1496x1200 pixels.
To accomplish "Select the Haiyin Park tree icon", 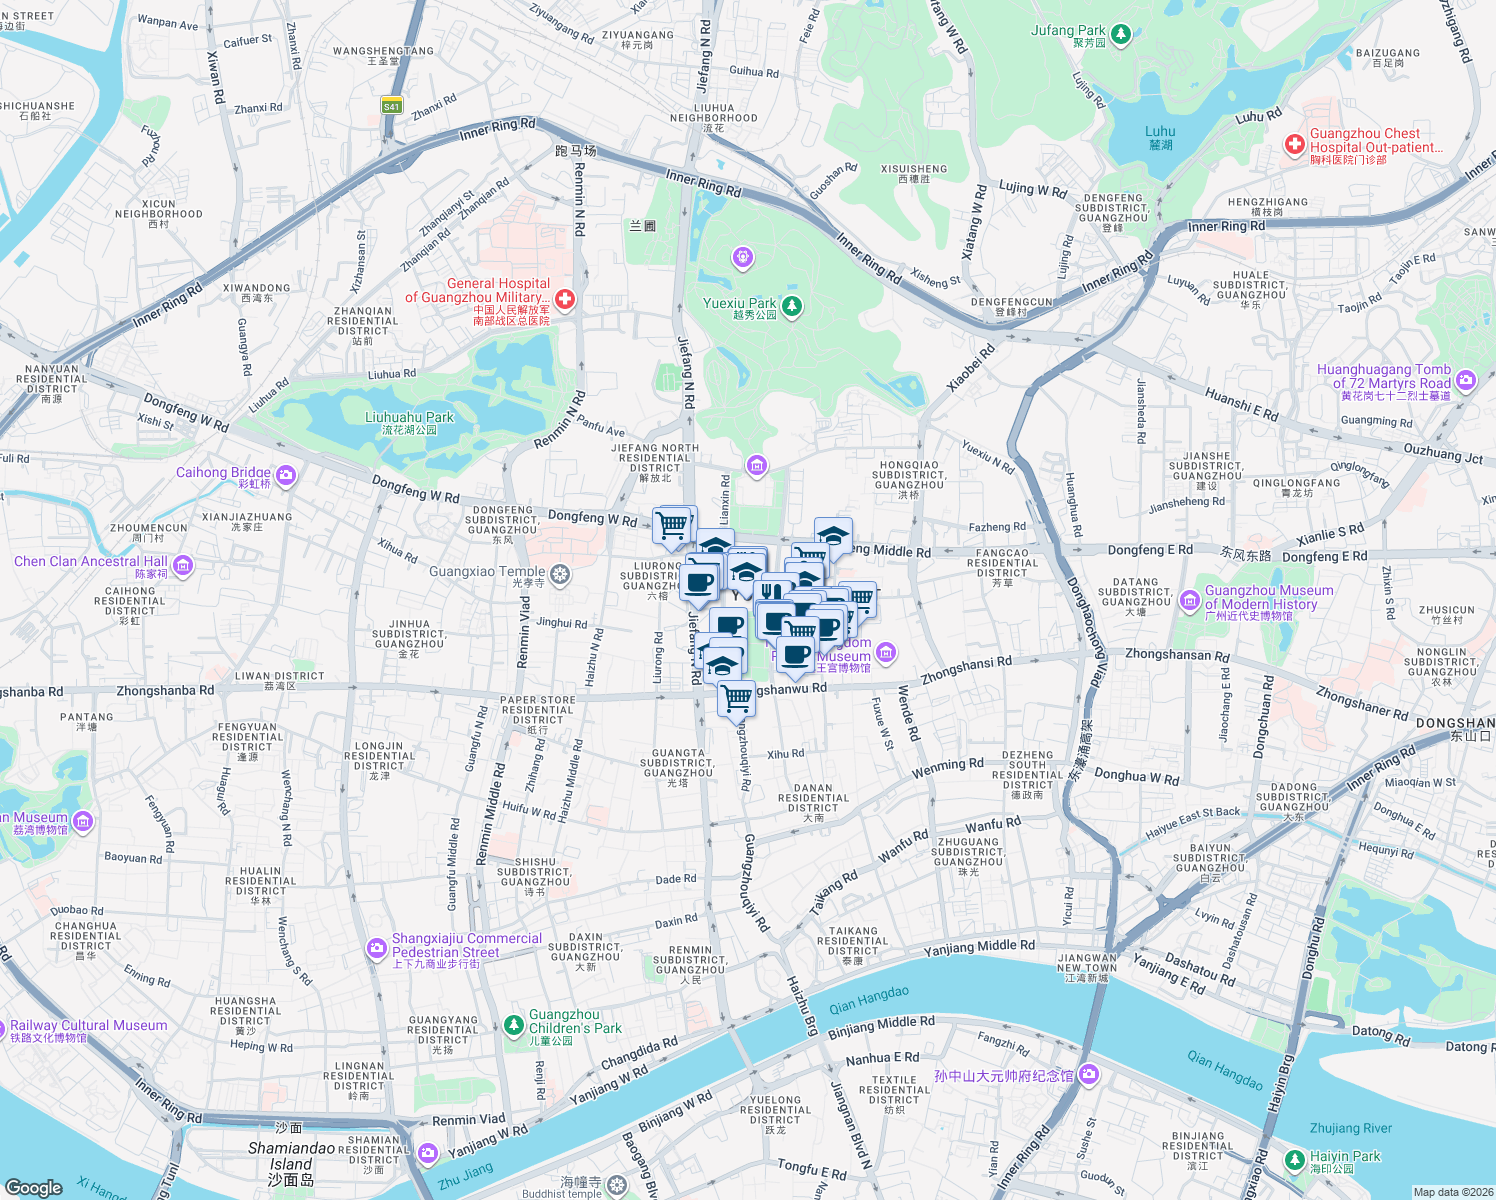I will (x=1295, y=1159).
